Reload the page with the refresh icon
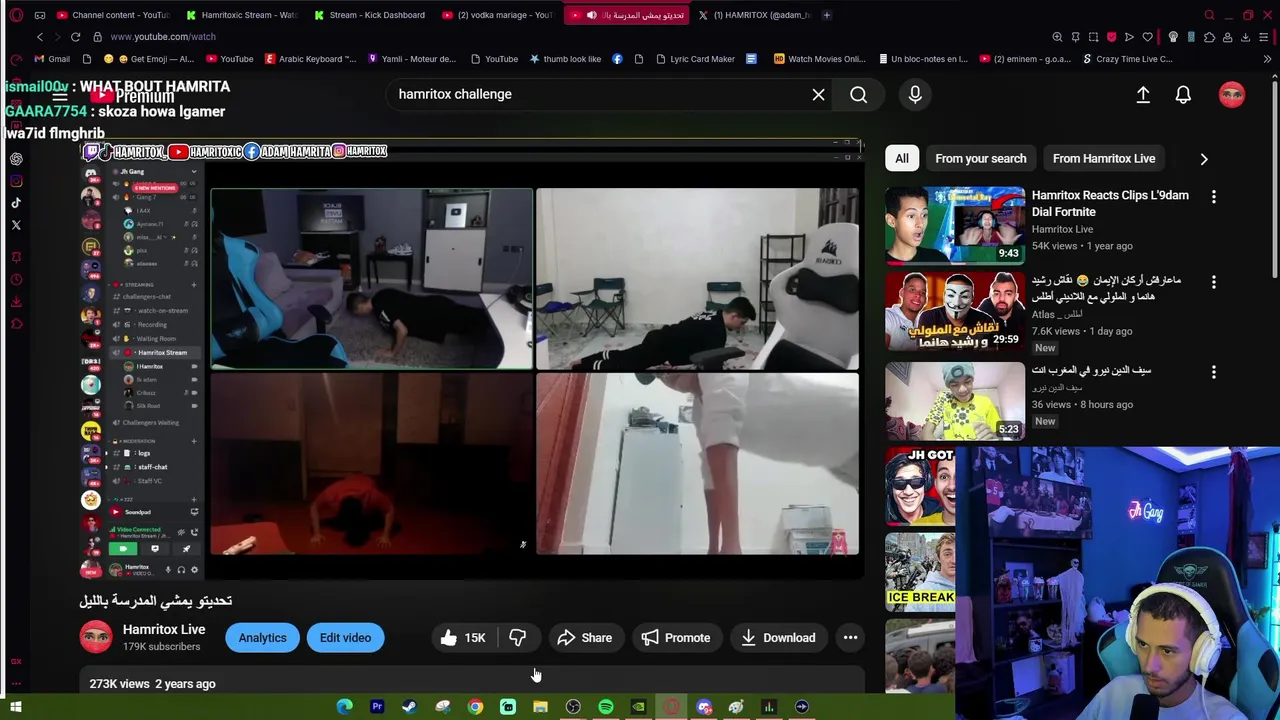1280x720 pixels. [75, 37]
